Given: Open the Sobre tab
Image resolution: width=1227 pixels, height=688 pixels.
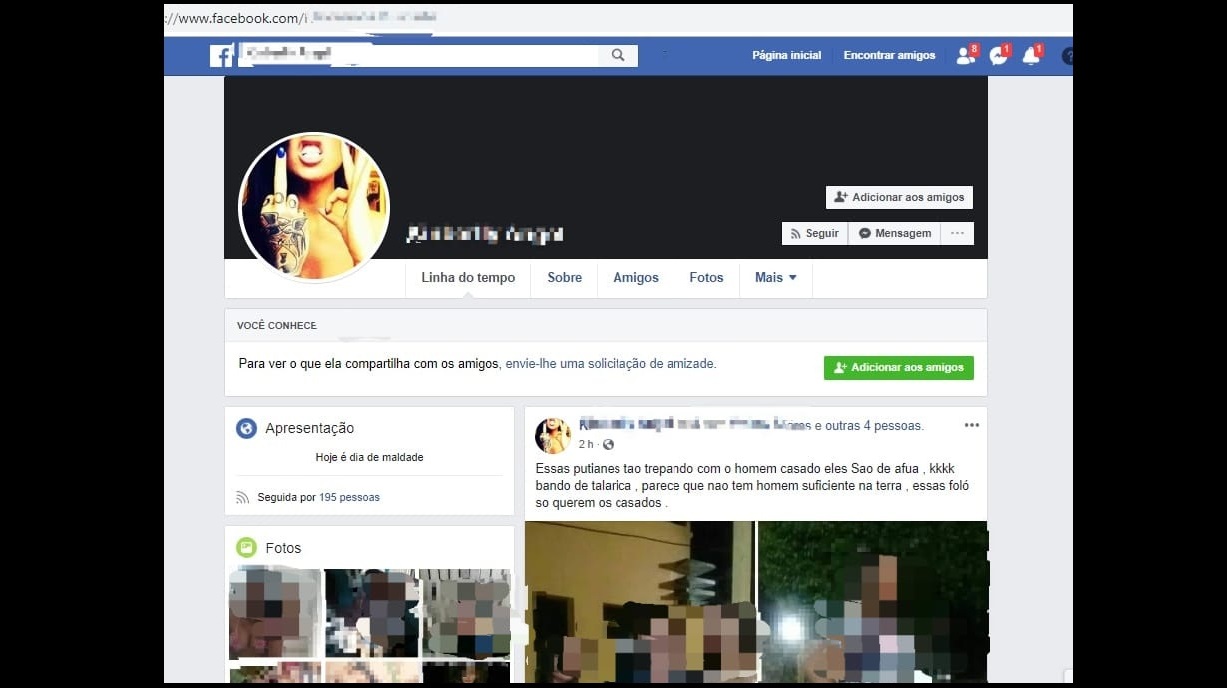Looking at the screenshot, I should (564, 278).
